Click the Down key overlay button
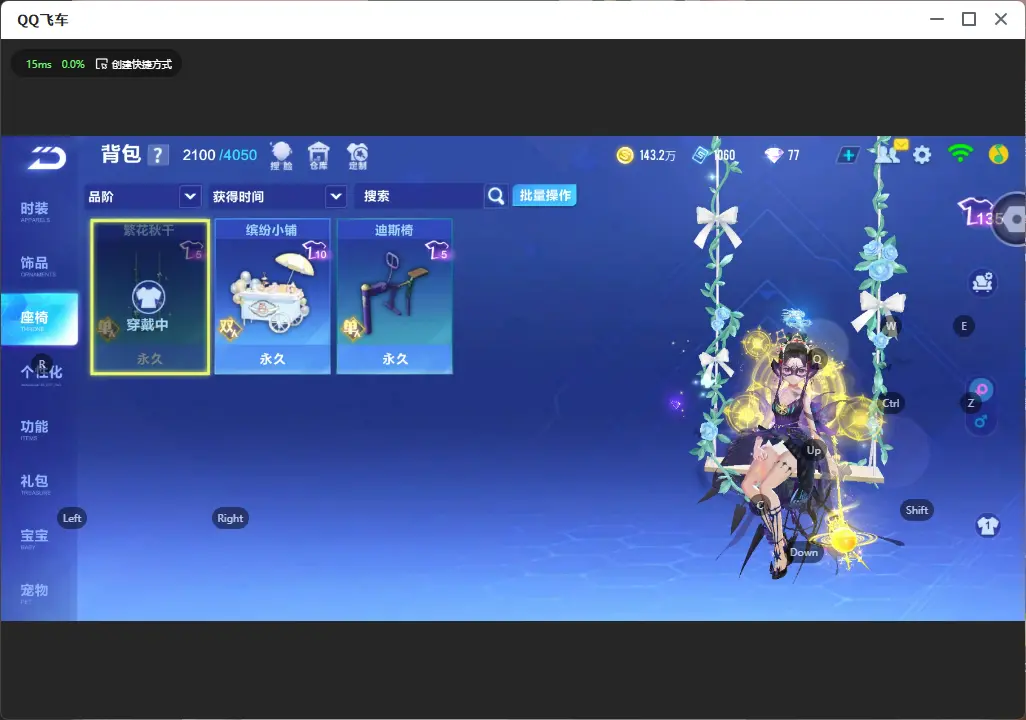The width and height of the screenshot is (1026, 720). (804, 552)
